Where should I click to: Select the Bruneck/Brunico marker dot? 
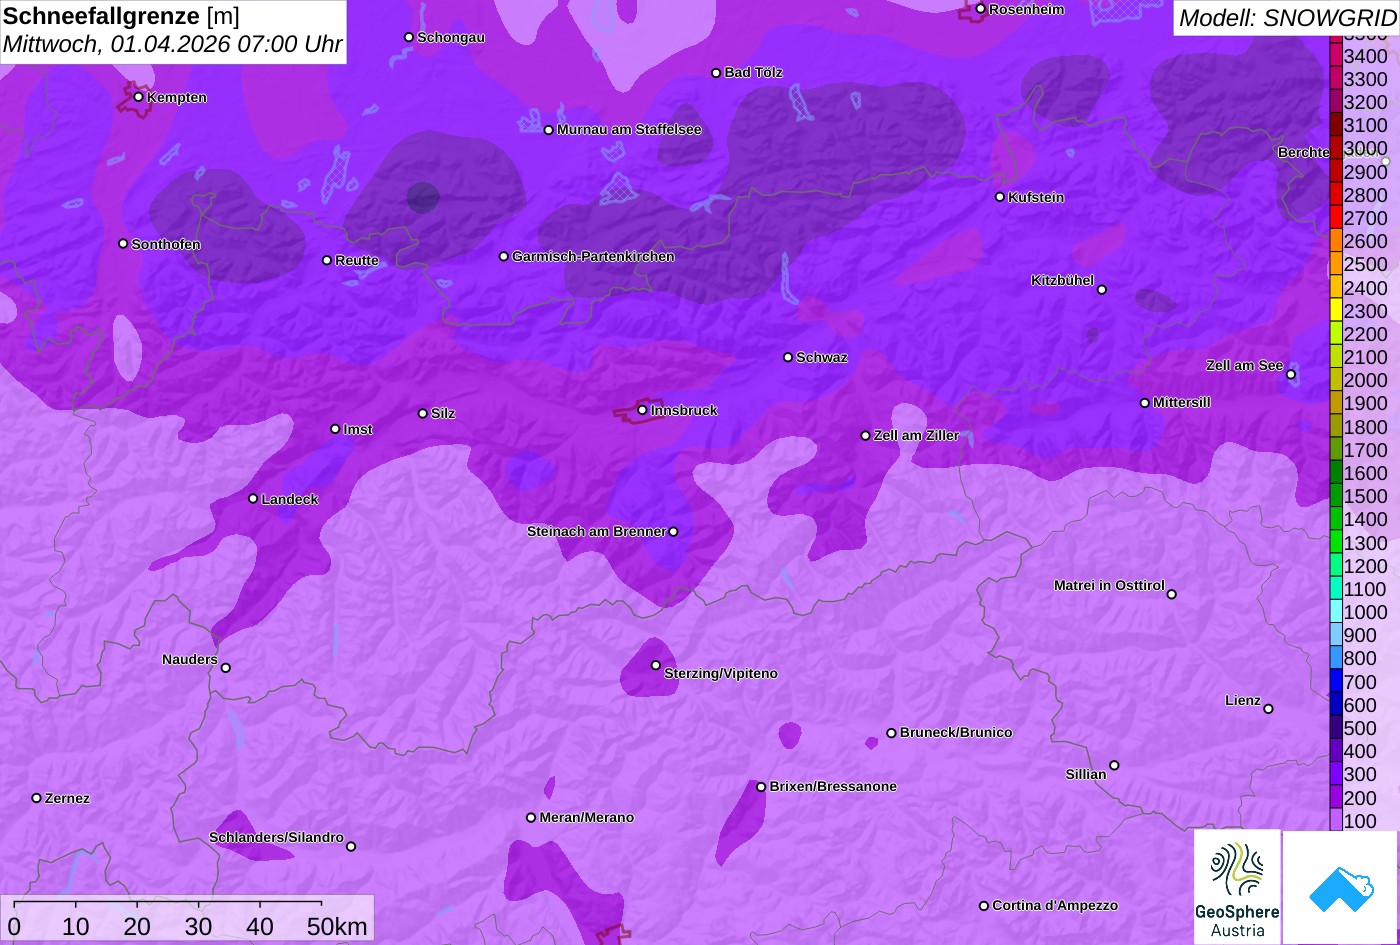tap(892, 733)
